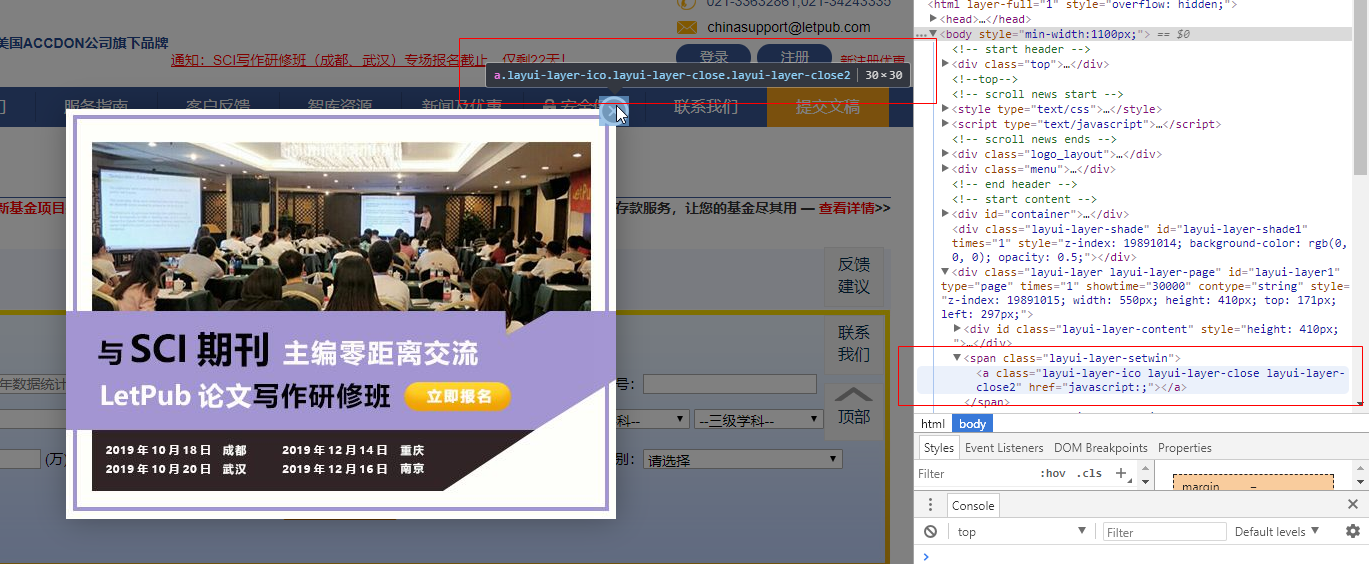Click the console prompt line
The image size is (1369, 564).
[x=1141, y=556]
